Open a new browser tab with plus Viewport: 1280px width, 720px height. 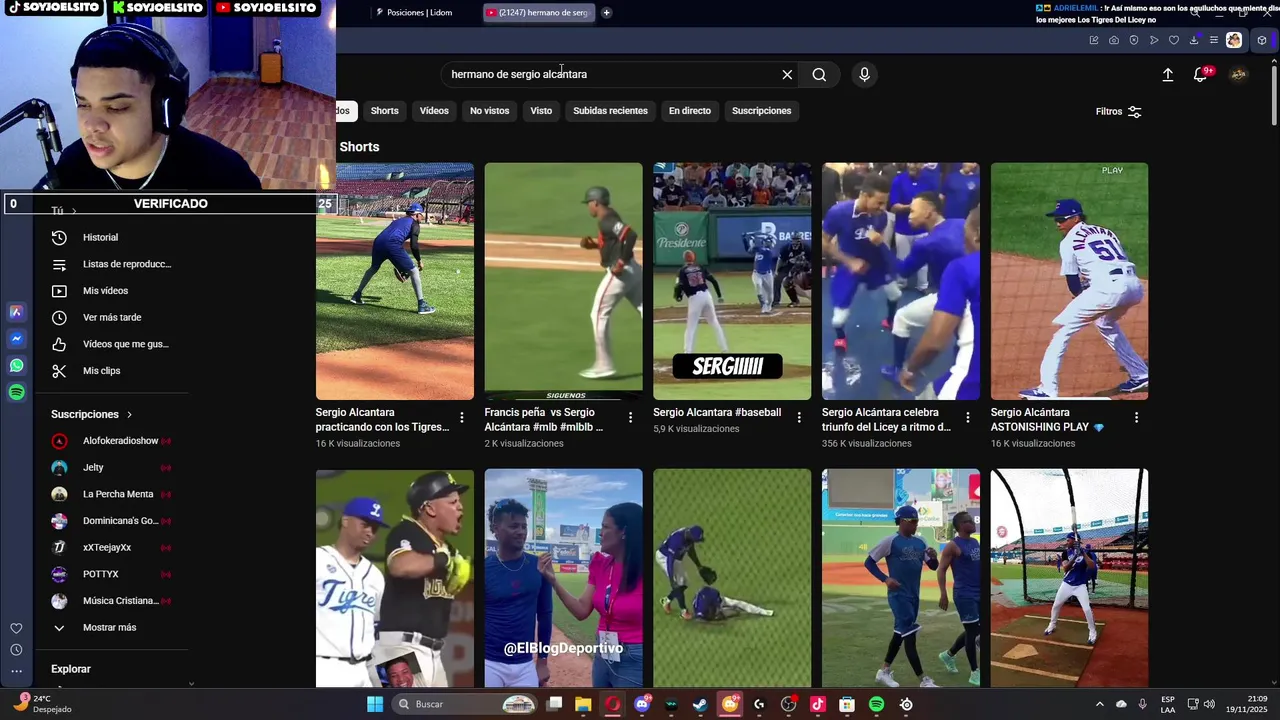point(606,13)
